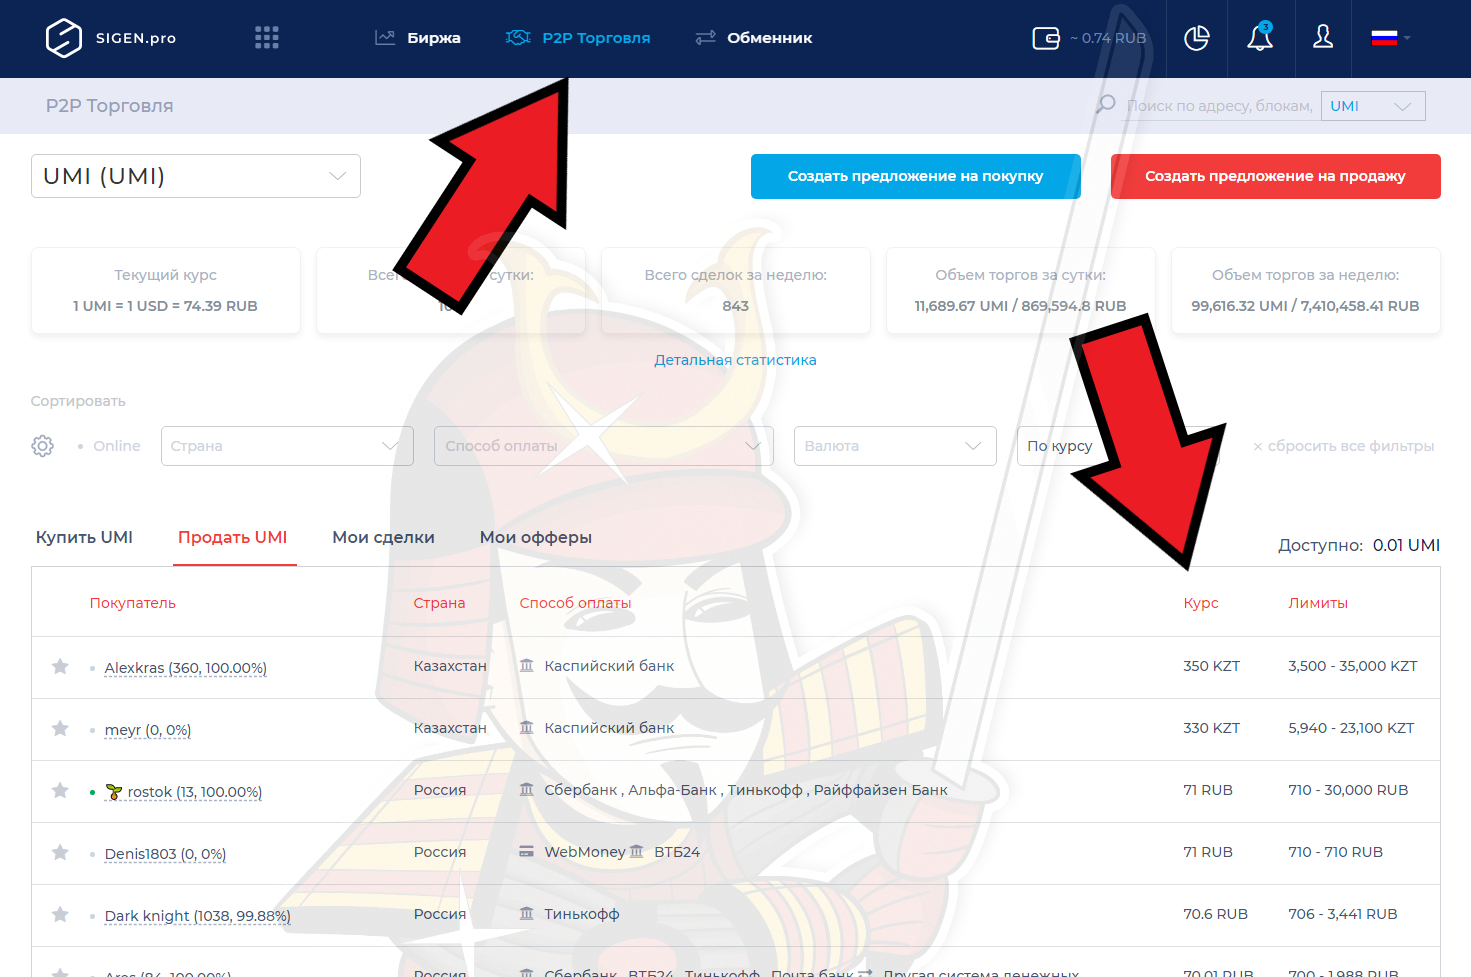Click the limits 5,940 - 23,100 KZT
The height and width of the screenshot is (977, 1471).
pyautogui.click(x=1351, y=728)
